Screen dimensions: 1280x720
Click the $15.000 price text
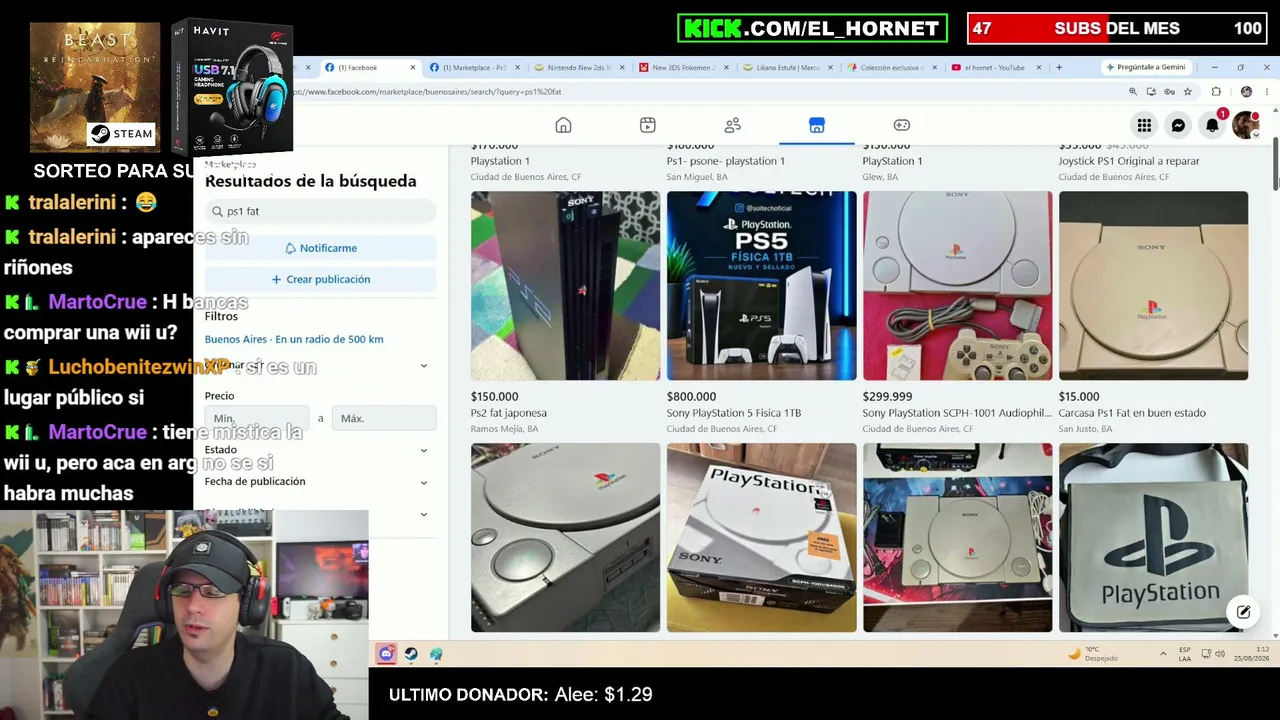[x=1079, y=397]
